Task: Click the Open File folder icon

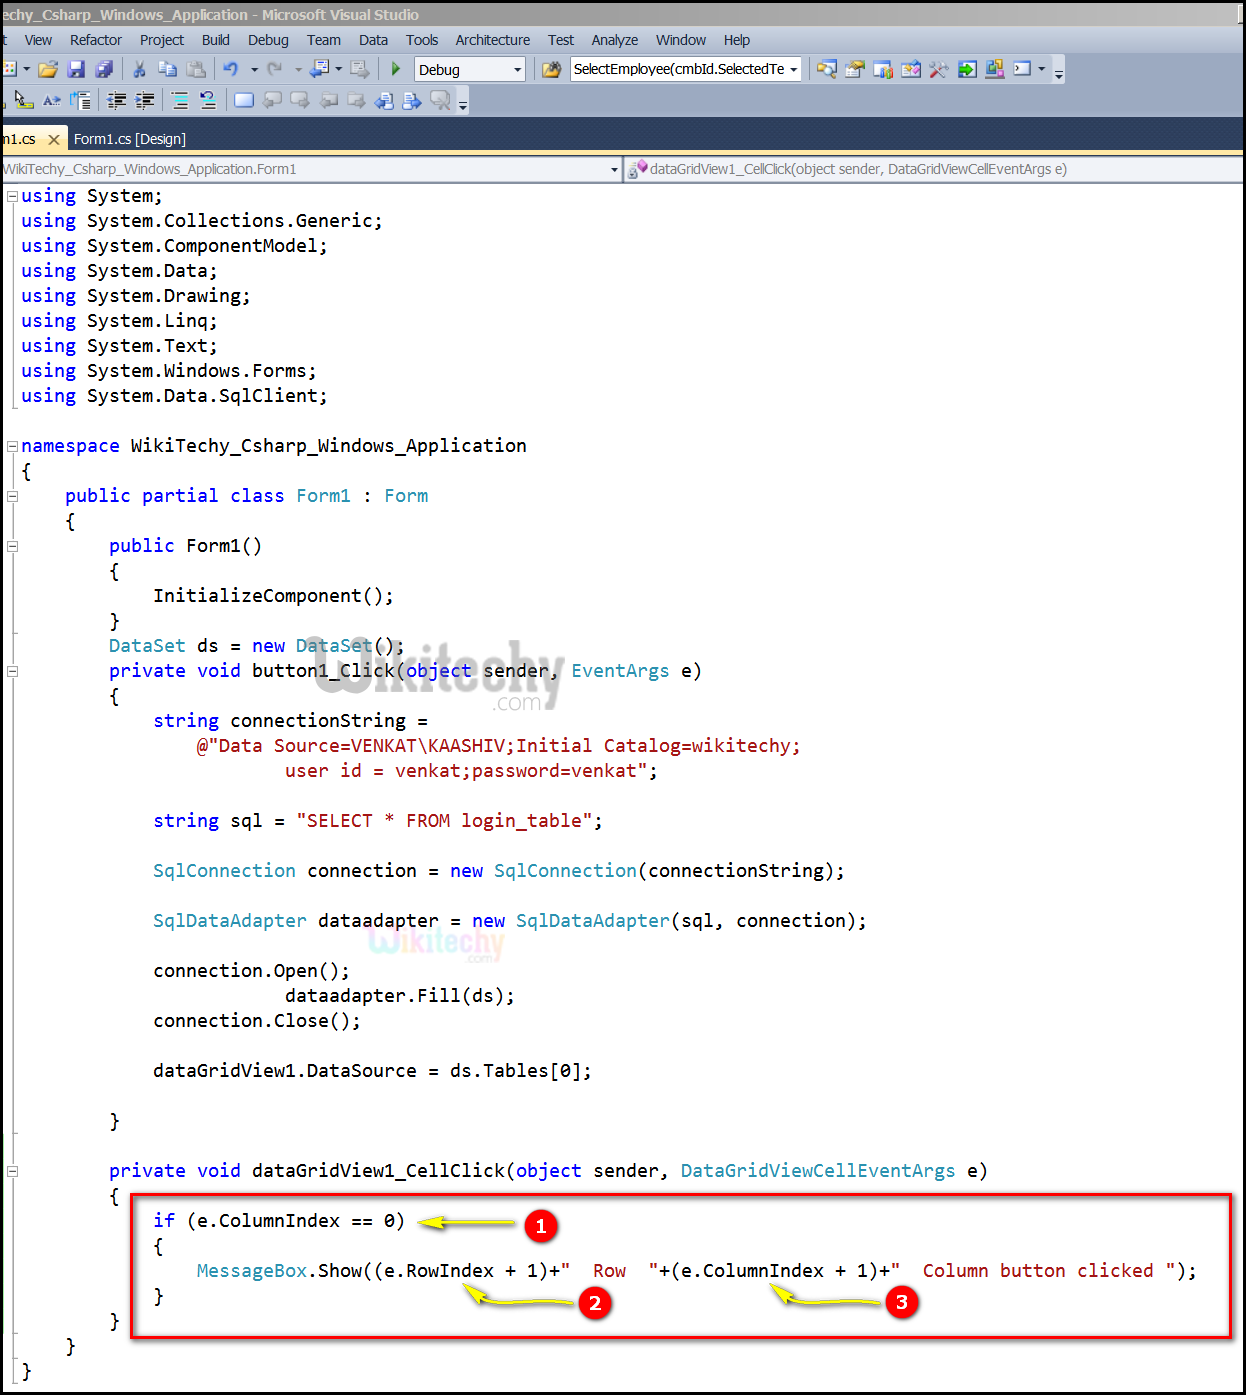Action: point(47,69)
